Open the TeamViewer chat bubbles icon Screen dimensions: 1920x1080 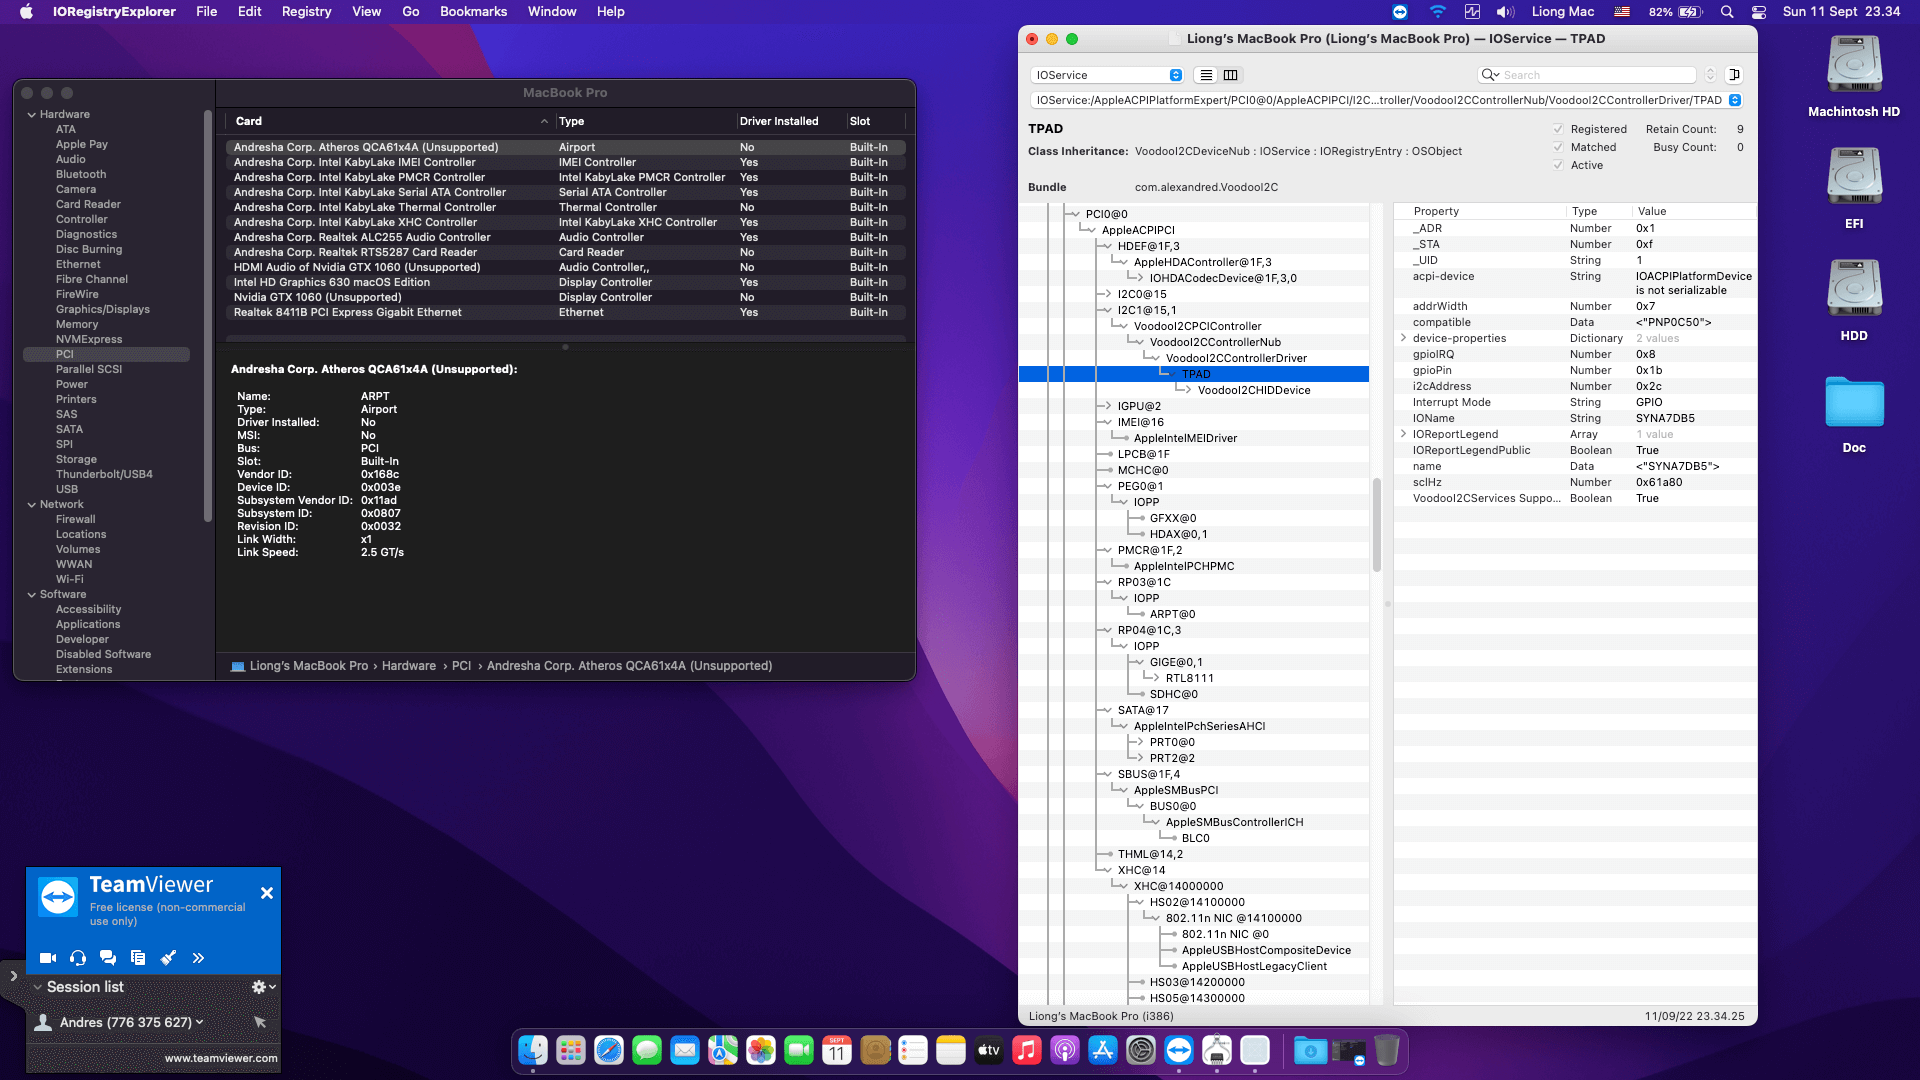click(108, 958)
